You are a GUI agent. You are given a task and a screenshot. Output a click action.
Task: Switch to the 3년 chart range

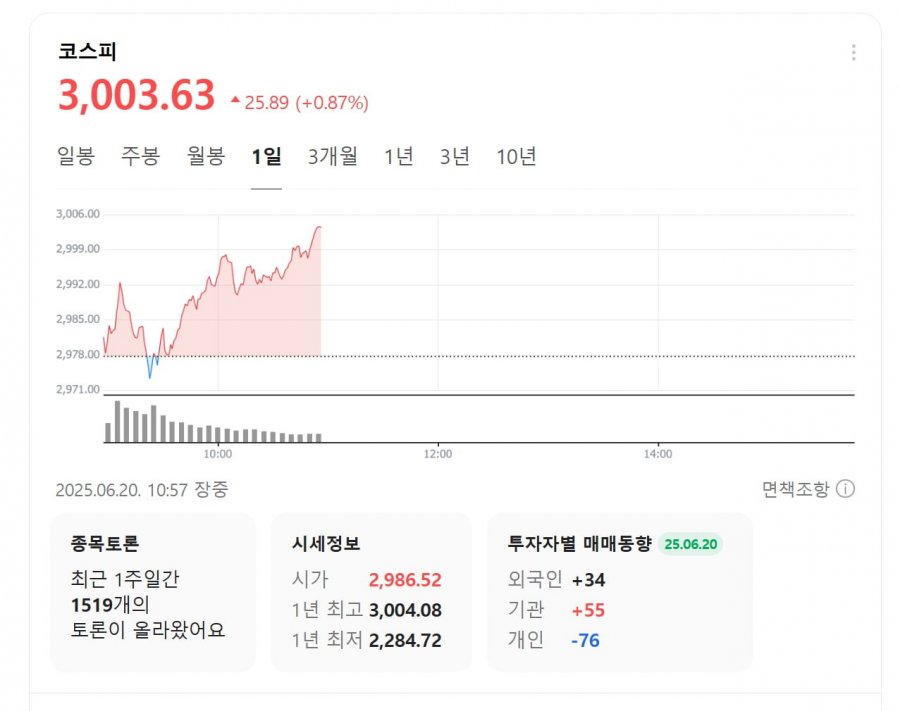455,156
